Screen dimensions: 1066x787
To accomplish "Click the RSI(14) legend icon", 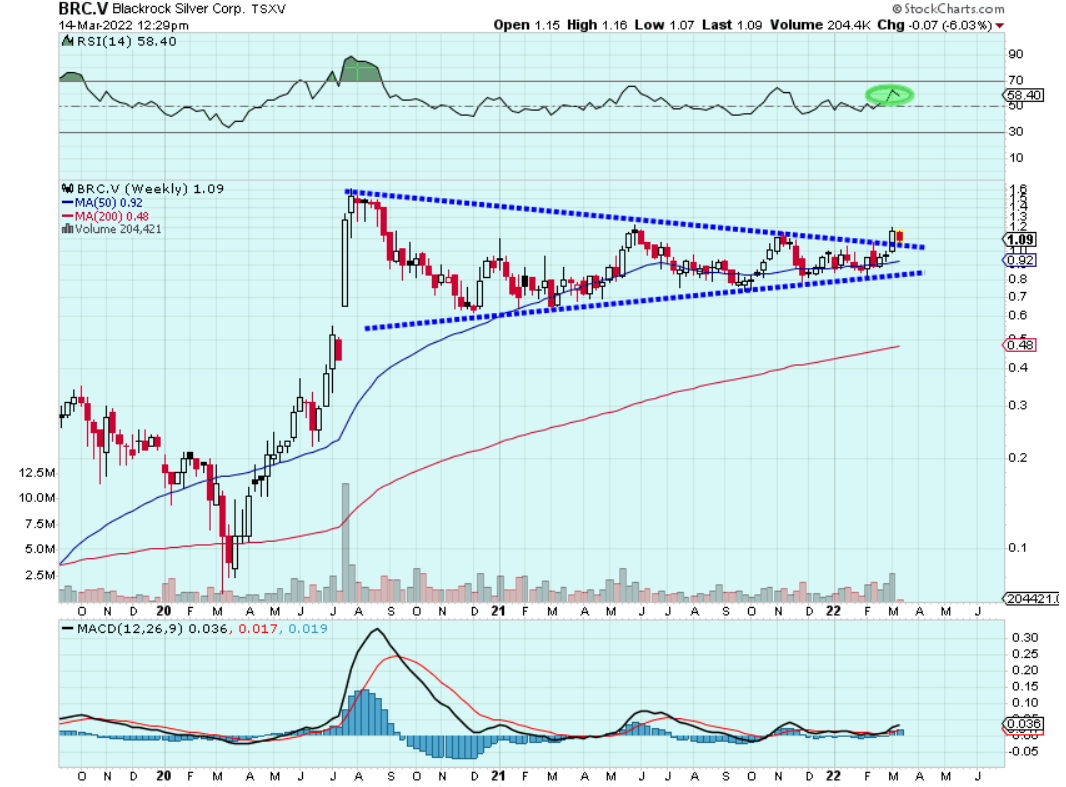I will point(67,41).
